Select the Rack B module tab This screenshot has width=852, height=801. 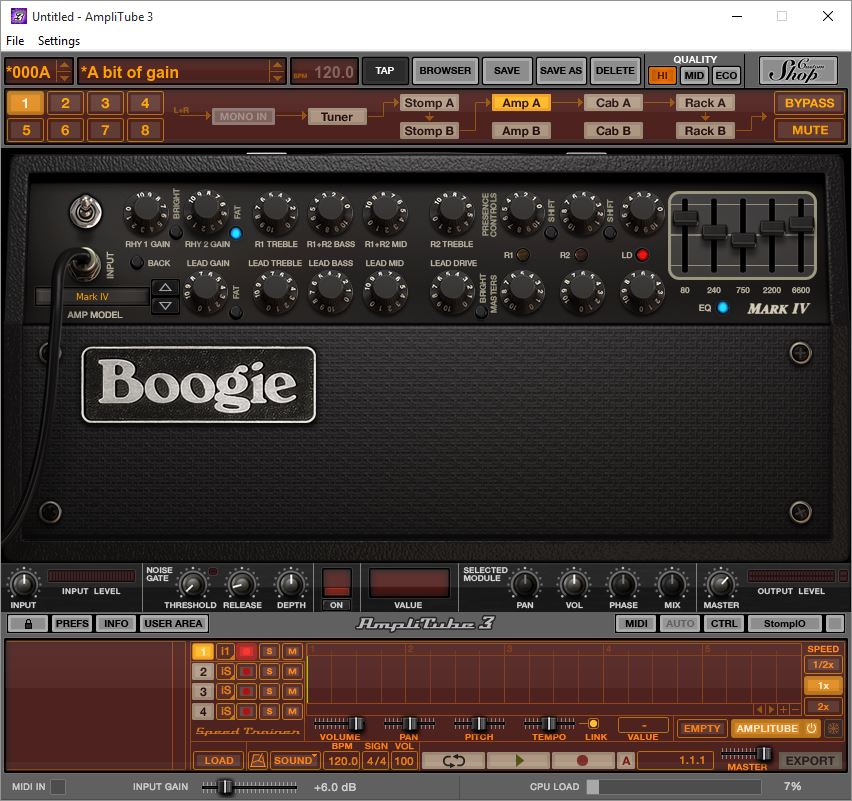point(705,130)
